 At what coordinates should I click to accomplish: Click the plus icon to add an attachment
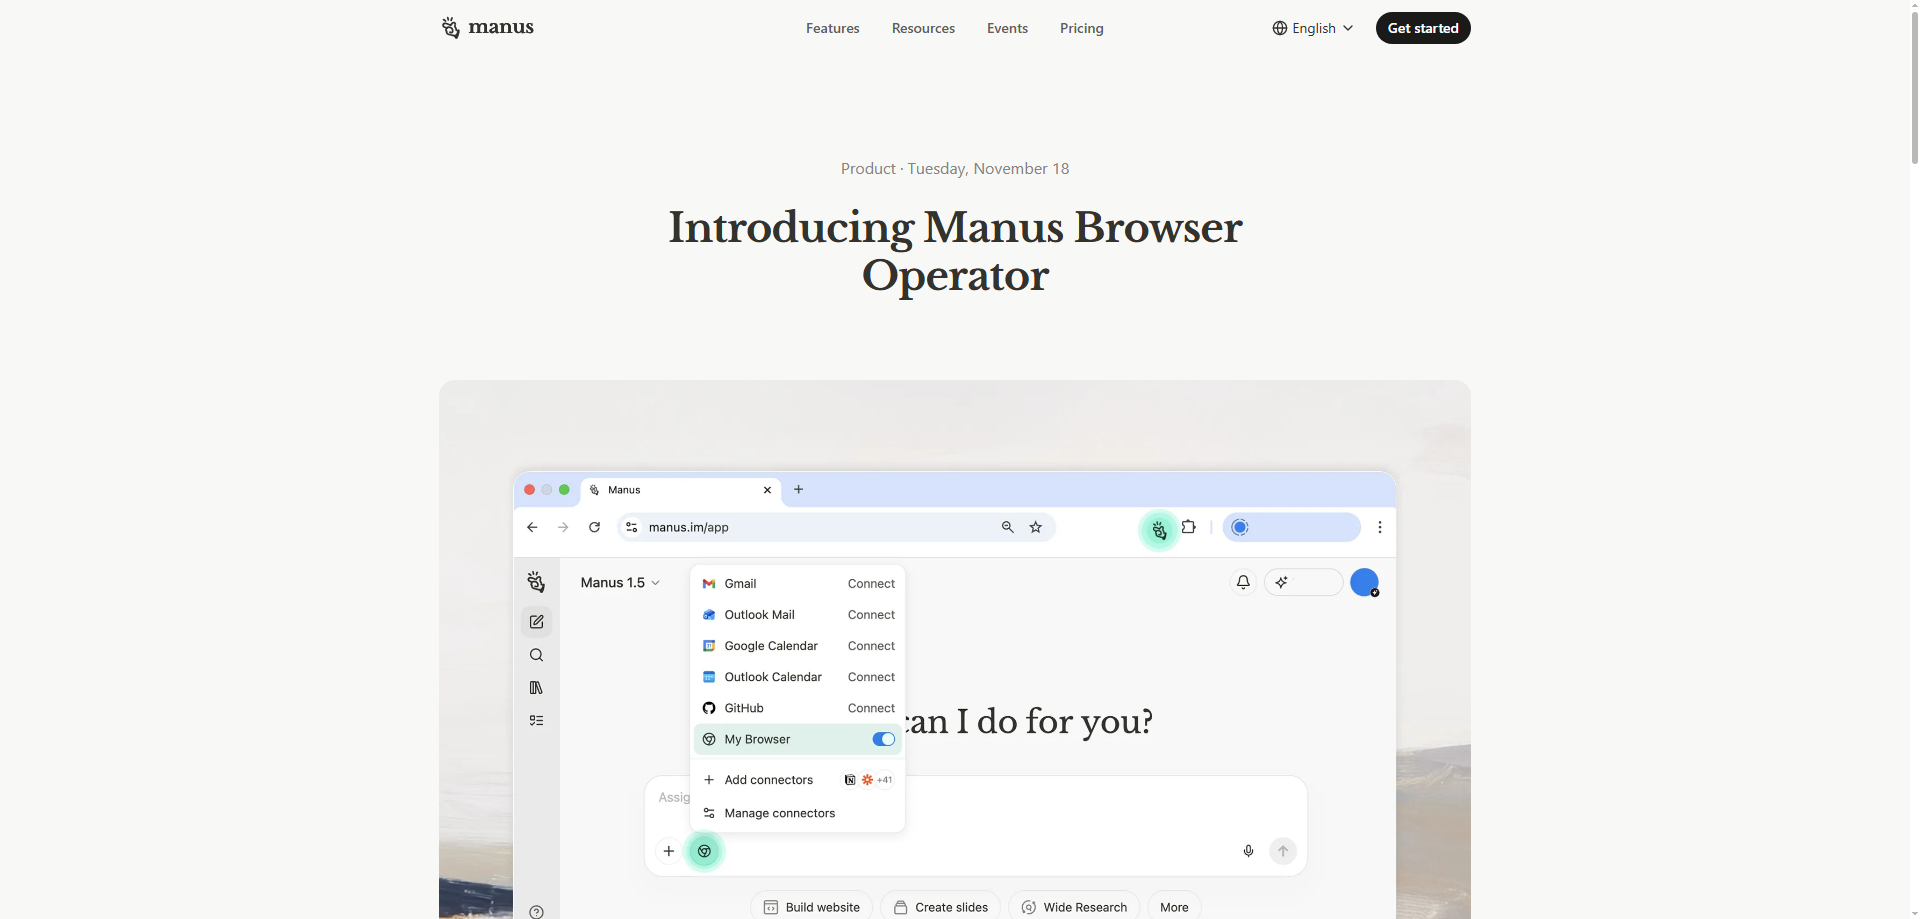pos(668,851)
